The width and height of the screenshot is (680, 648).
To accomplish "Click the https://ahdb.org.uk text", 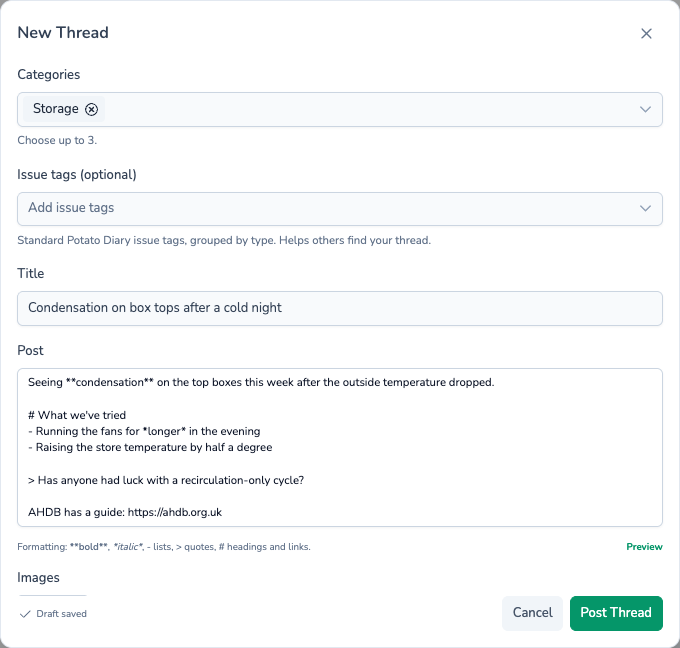I will (174, 512).
